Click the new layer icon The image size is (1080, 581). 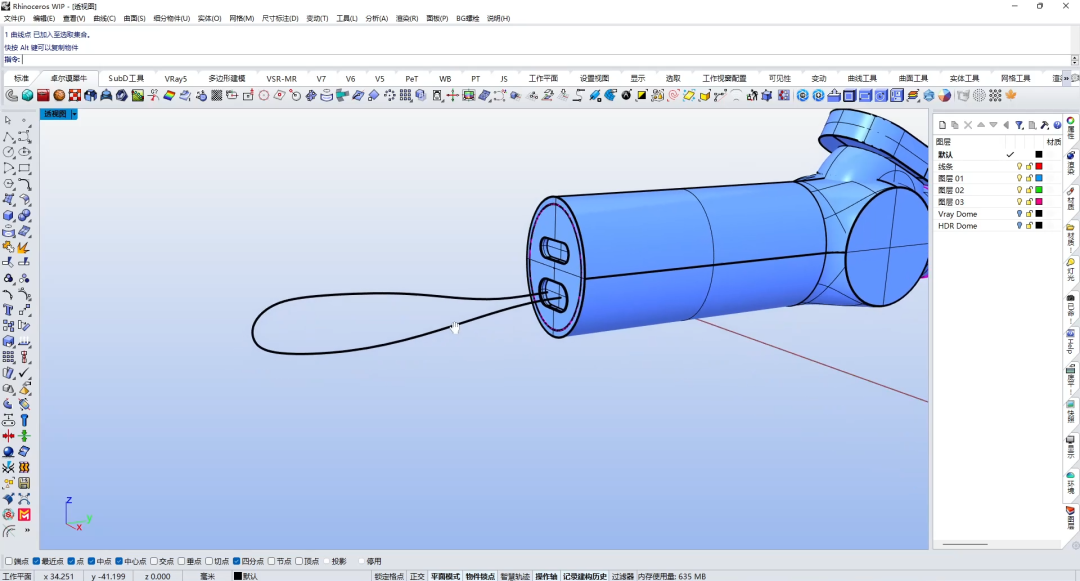(x=942, y=125)
